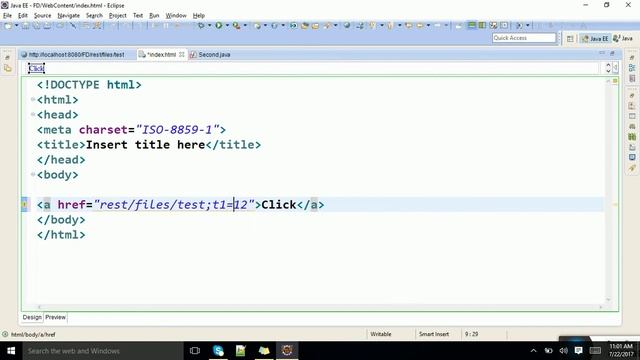
Task: Click the globe web browser toolbar icon
Action: click(x=347, y=25)
